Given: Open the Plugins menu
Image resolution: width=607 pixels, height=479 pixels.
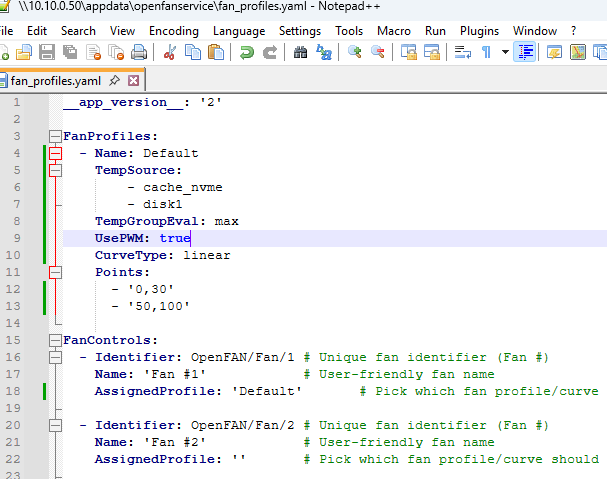Looking at the screenshot, I should click(479, 31).
